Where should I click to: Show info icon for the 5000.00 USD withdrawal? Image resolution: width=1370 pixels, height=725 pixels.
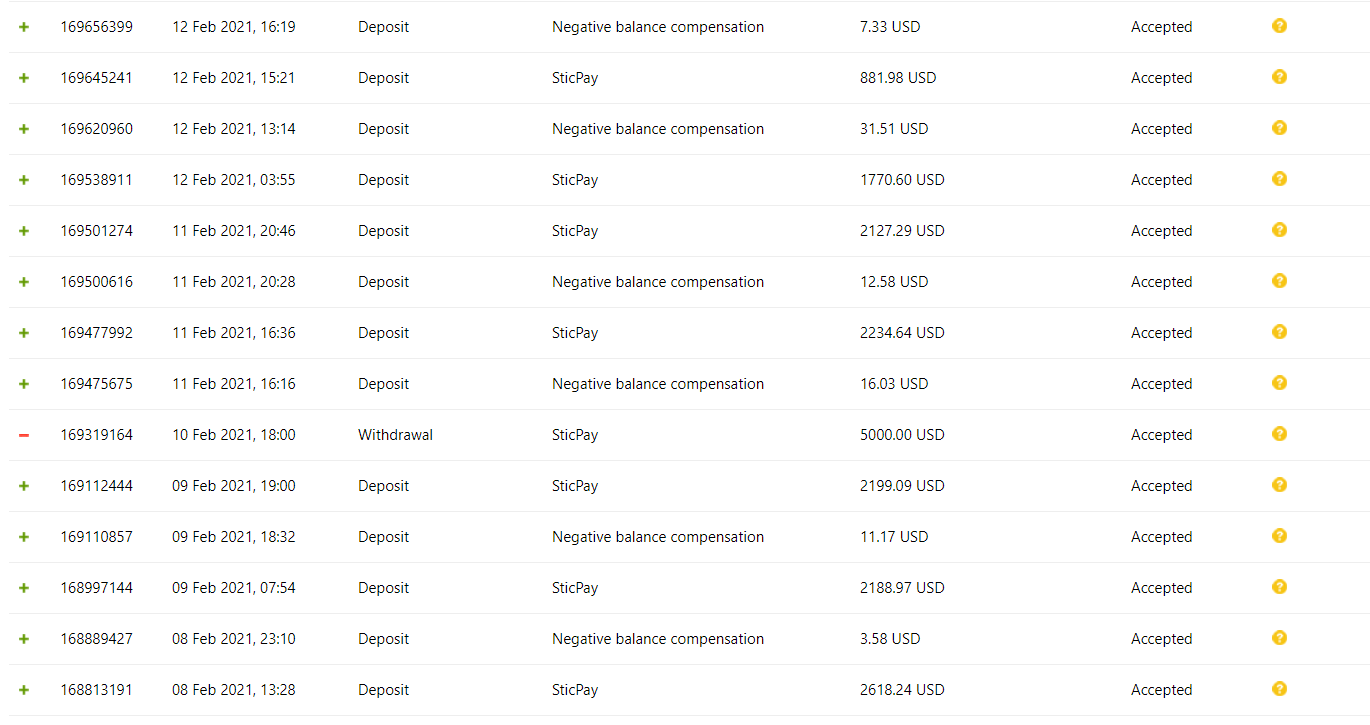[1279, 434]
